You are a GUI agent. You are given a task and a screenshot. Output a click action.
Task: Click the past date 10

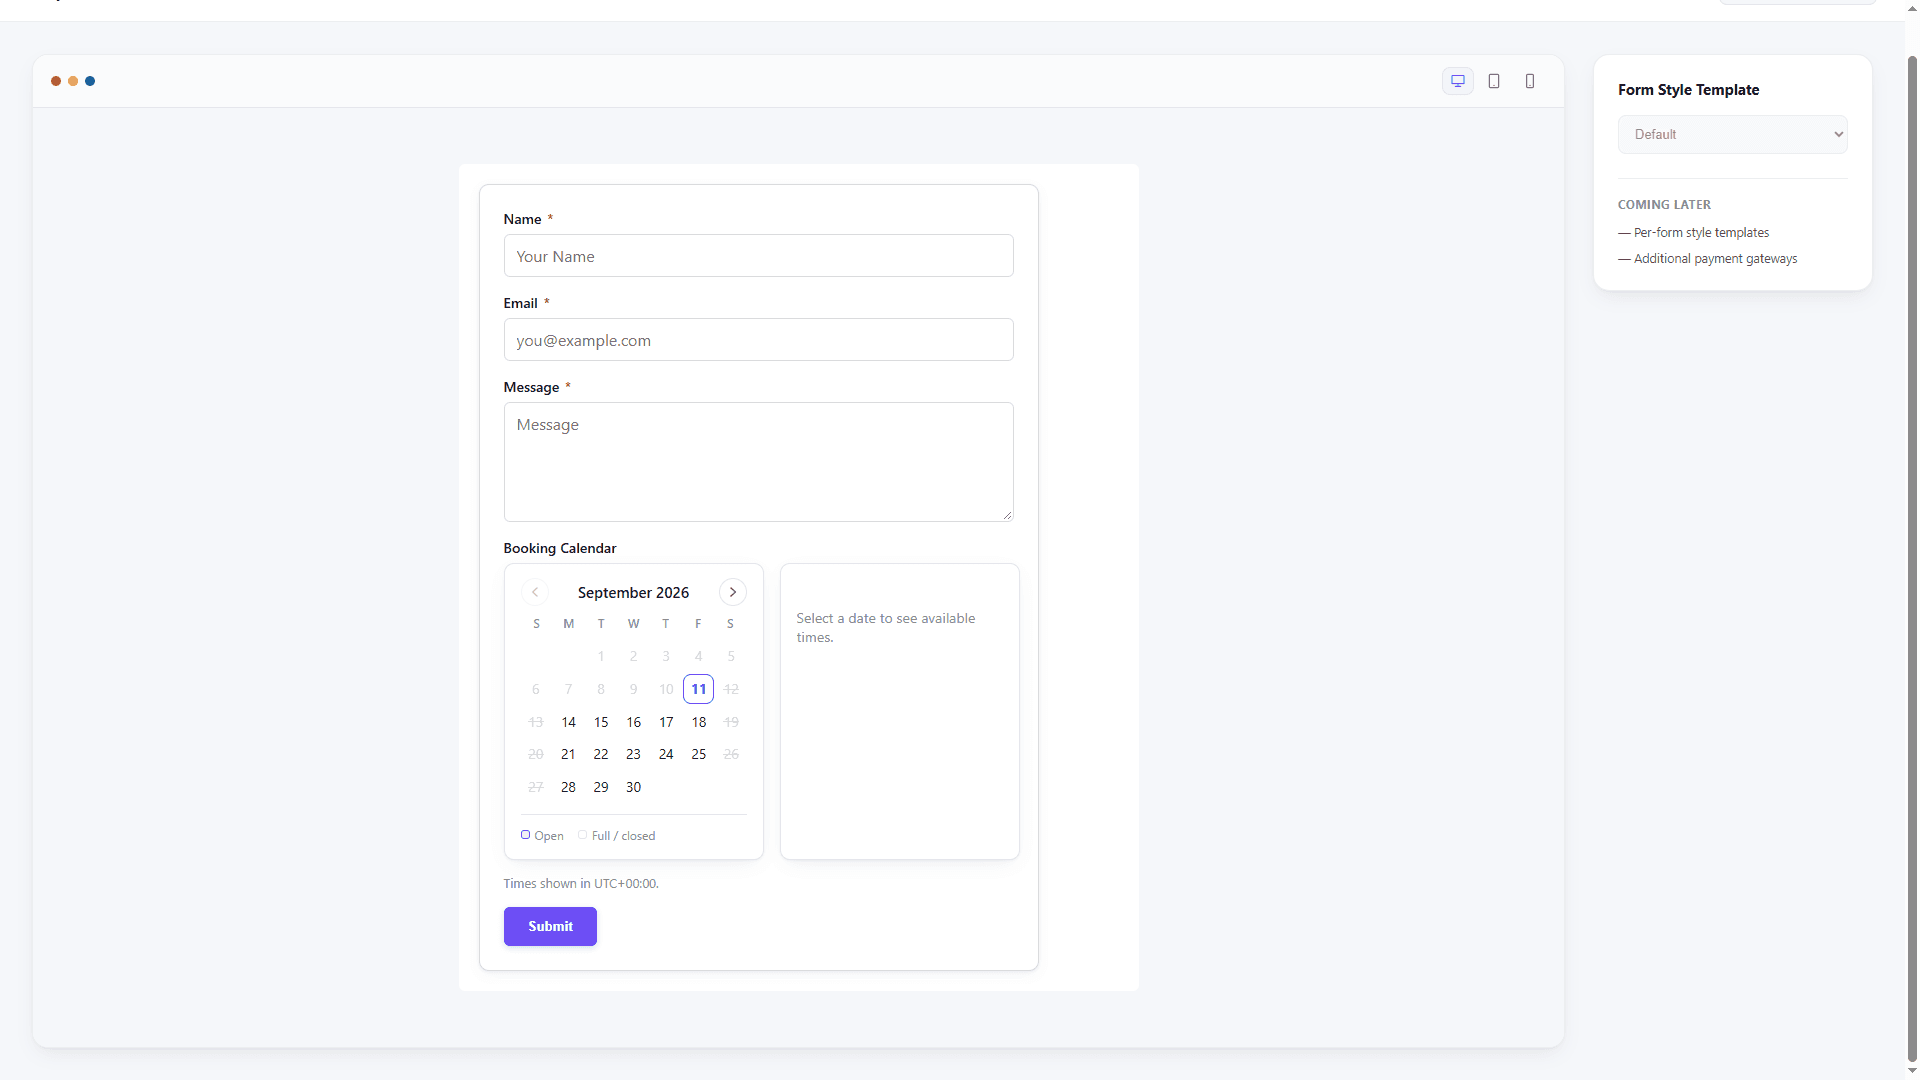tap(666, 689)
